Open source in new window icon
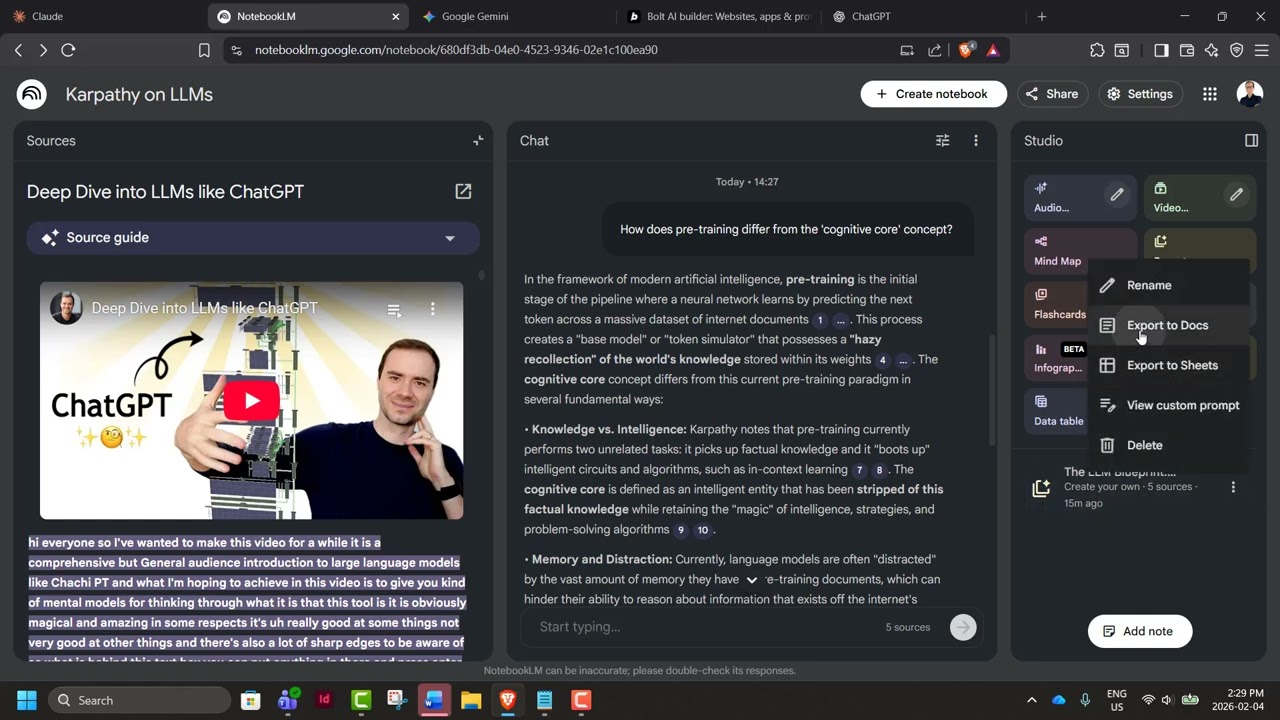This screenshot has width=1280, height=720. (463, 191)
